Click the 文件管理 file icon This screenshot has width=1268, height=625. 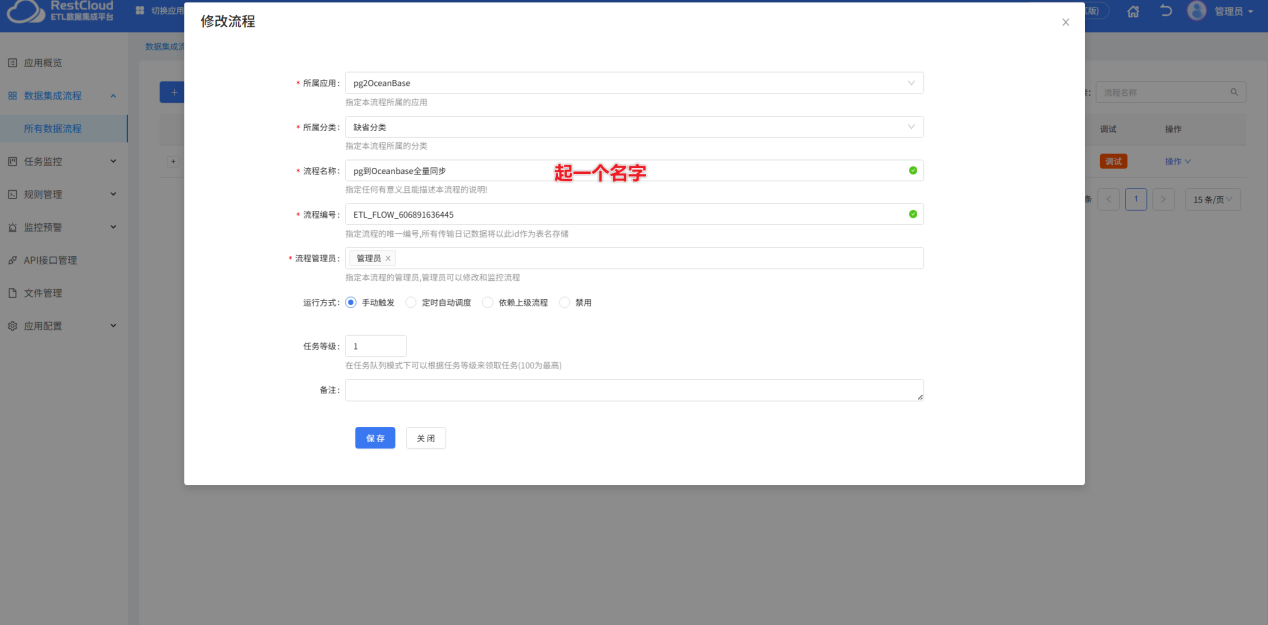click(13, 293)
